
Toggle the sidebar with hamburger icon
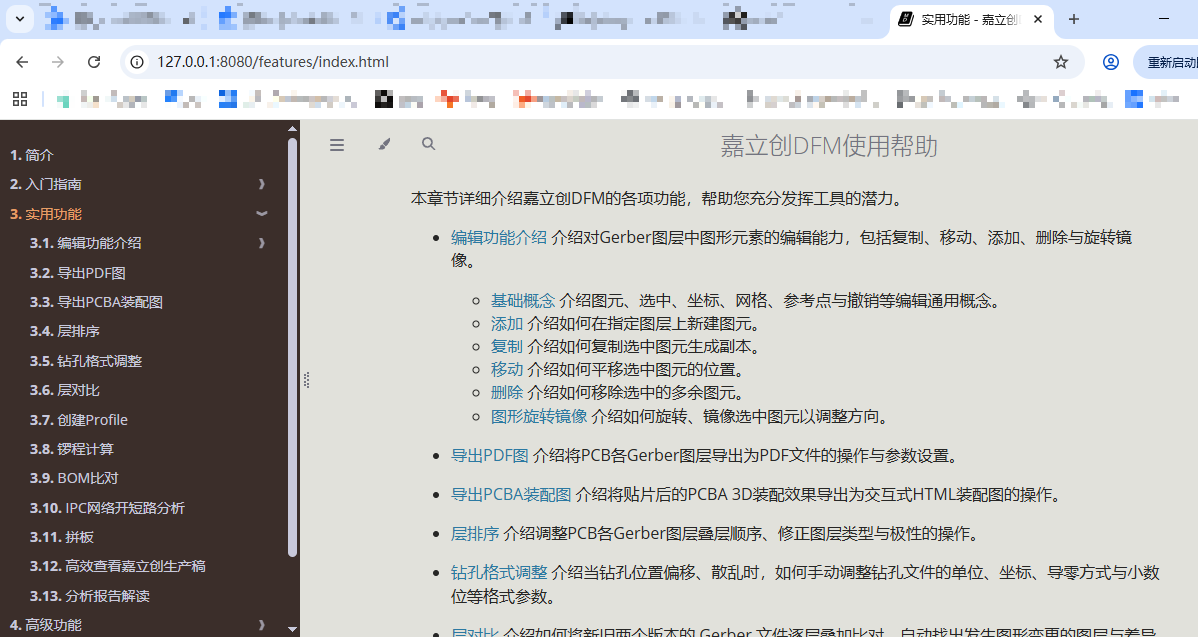337,144
